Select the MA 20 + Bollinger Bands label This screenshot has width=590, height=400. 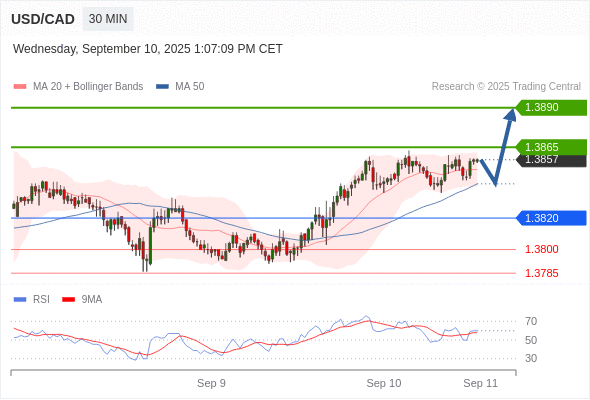click(88, 87)
